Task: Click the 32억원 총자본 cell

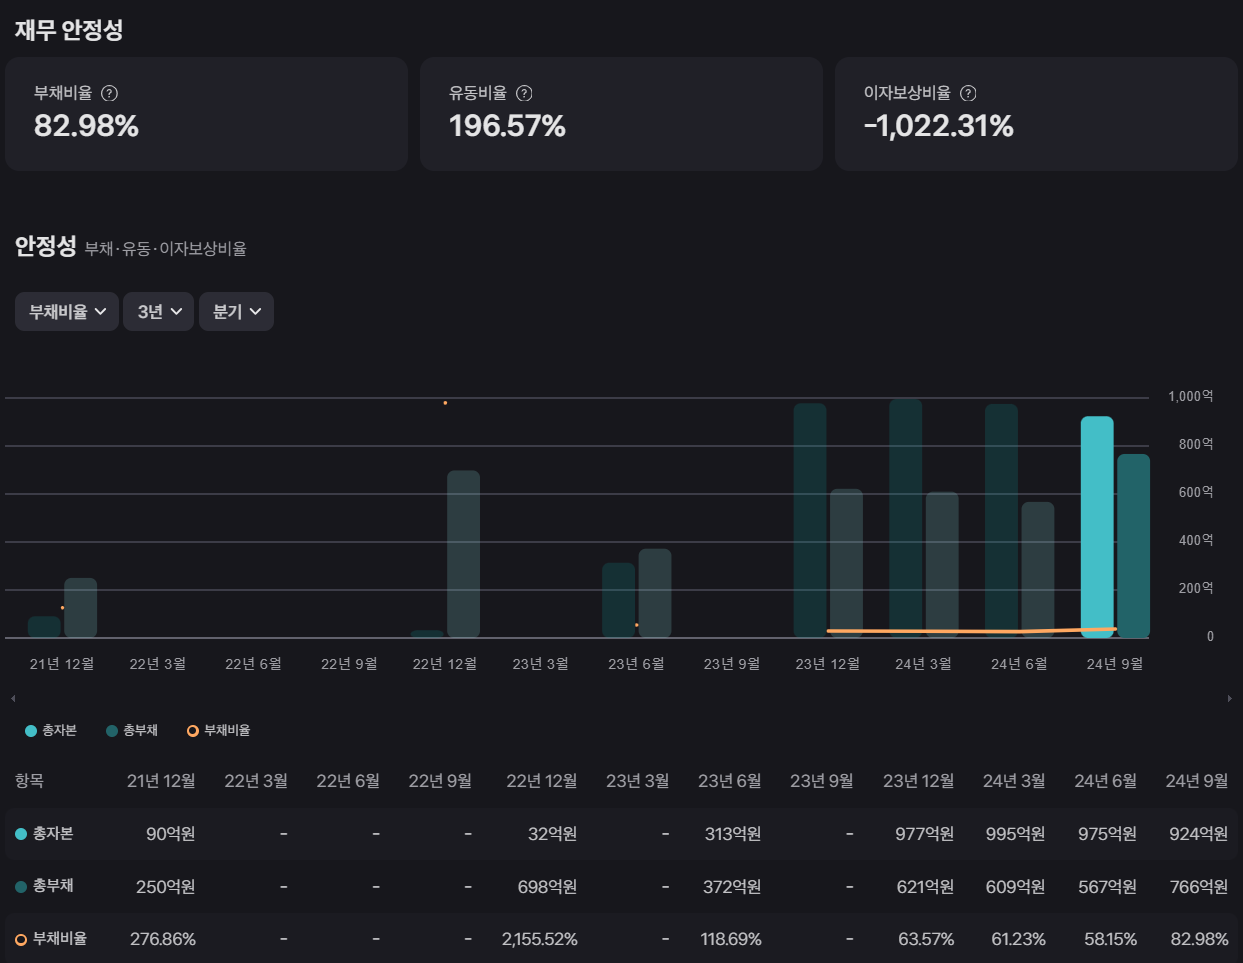Action: 552,834
